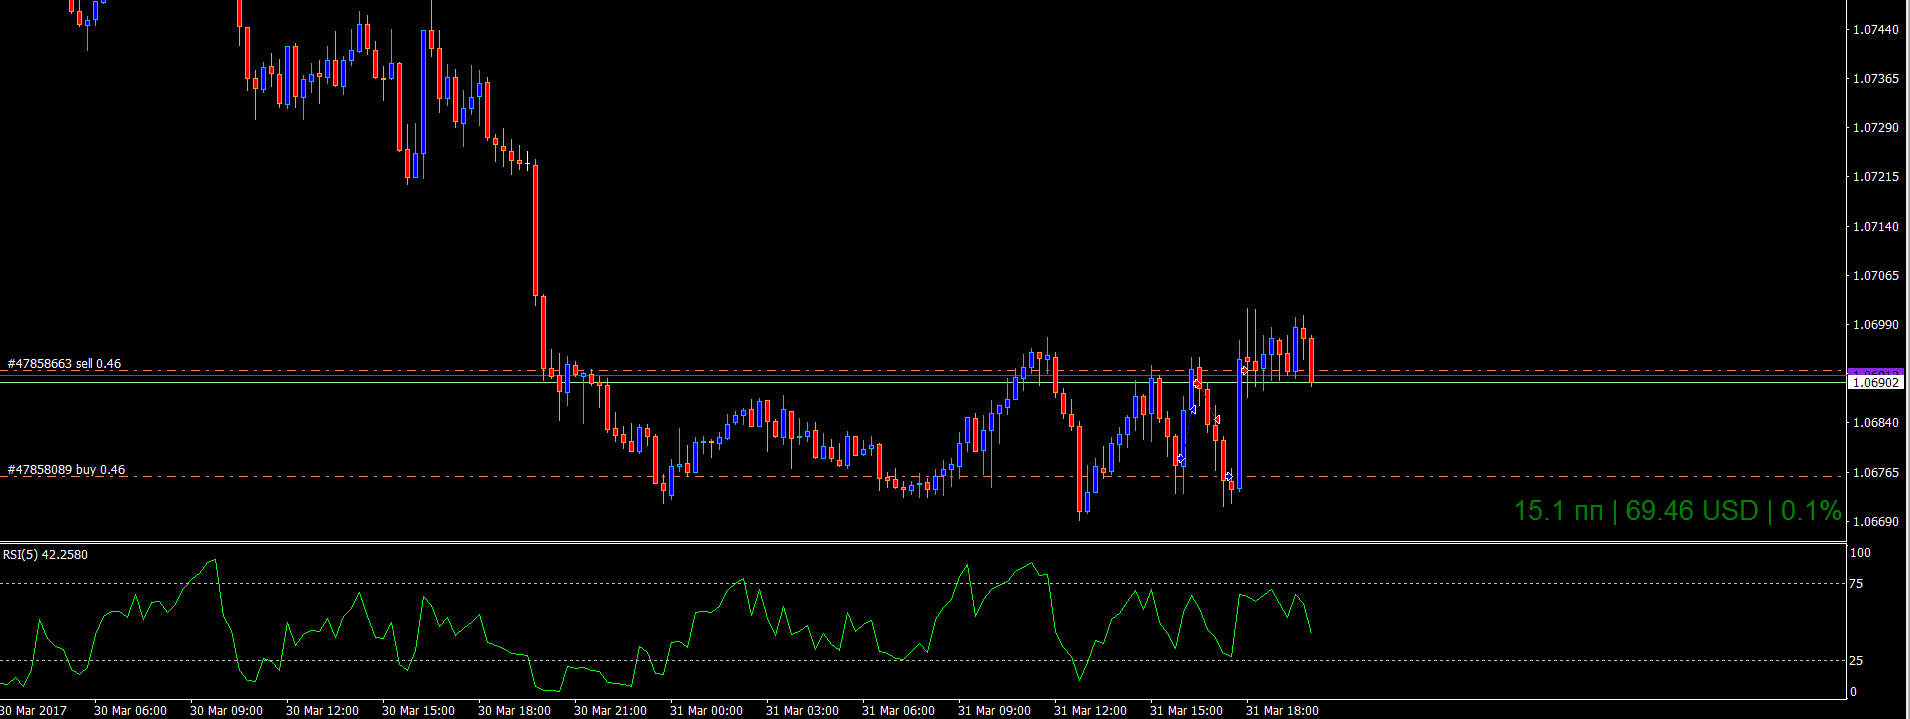
Task: Click time axis label 31 Mar 06:00
Action: coord(899,711)
